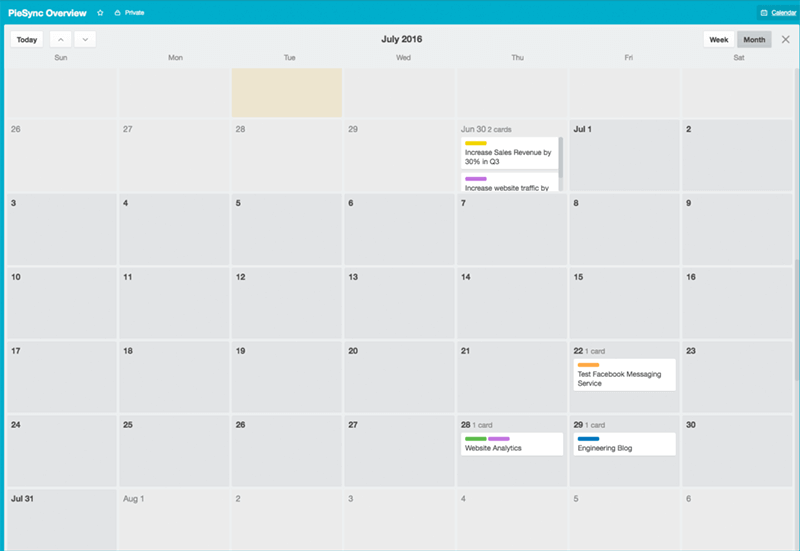Click the July 2016 month title
Image resolution: width=800 pixels, height=551 pixels.
pyautogui.click(x=402, y=39)
